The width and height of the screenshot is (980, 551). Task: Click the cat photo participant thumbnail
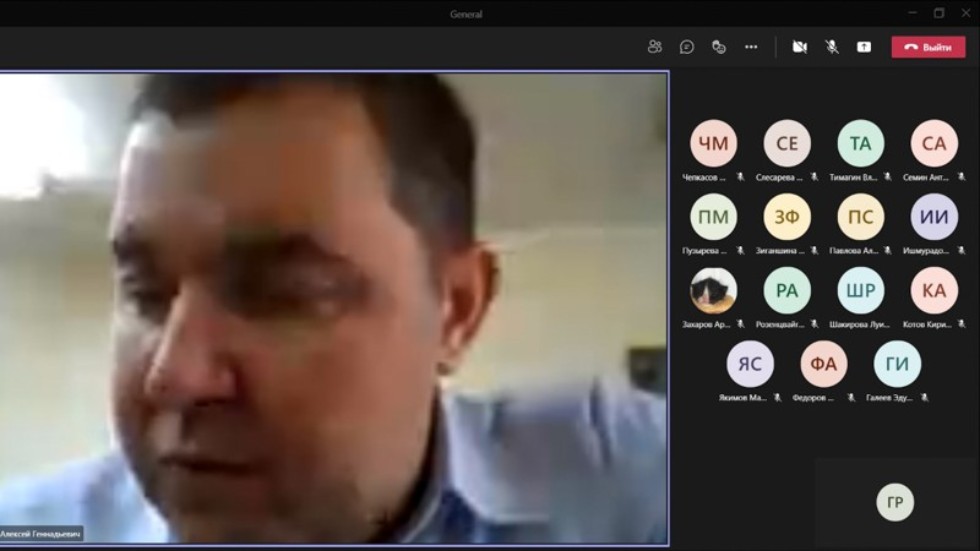click(713, 291)
